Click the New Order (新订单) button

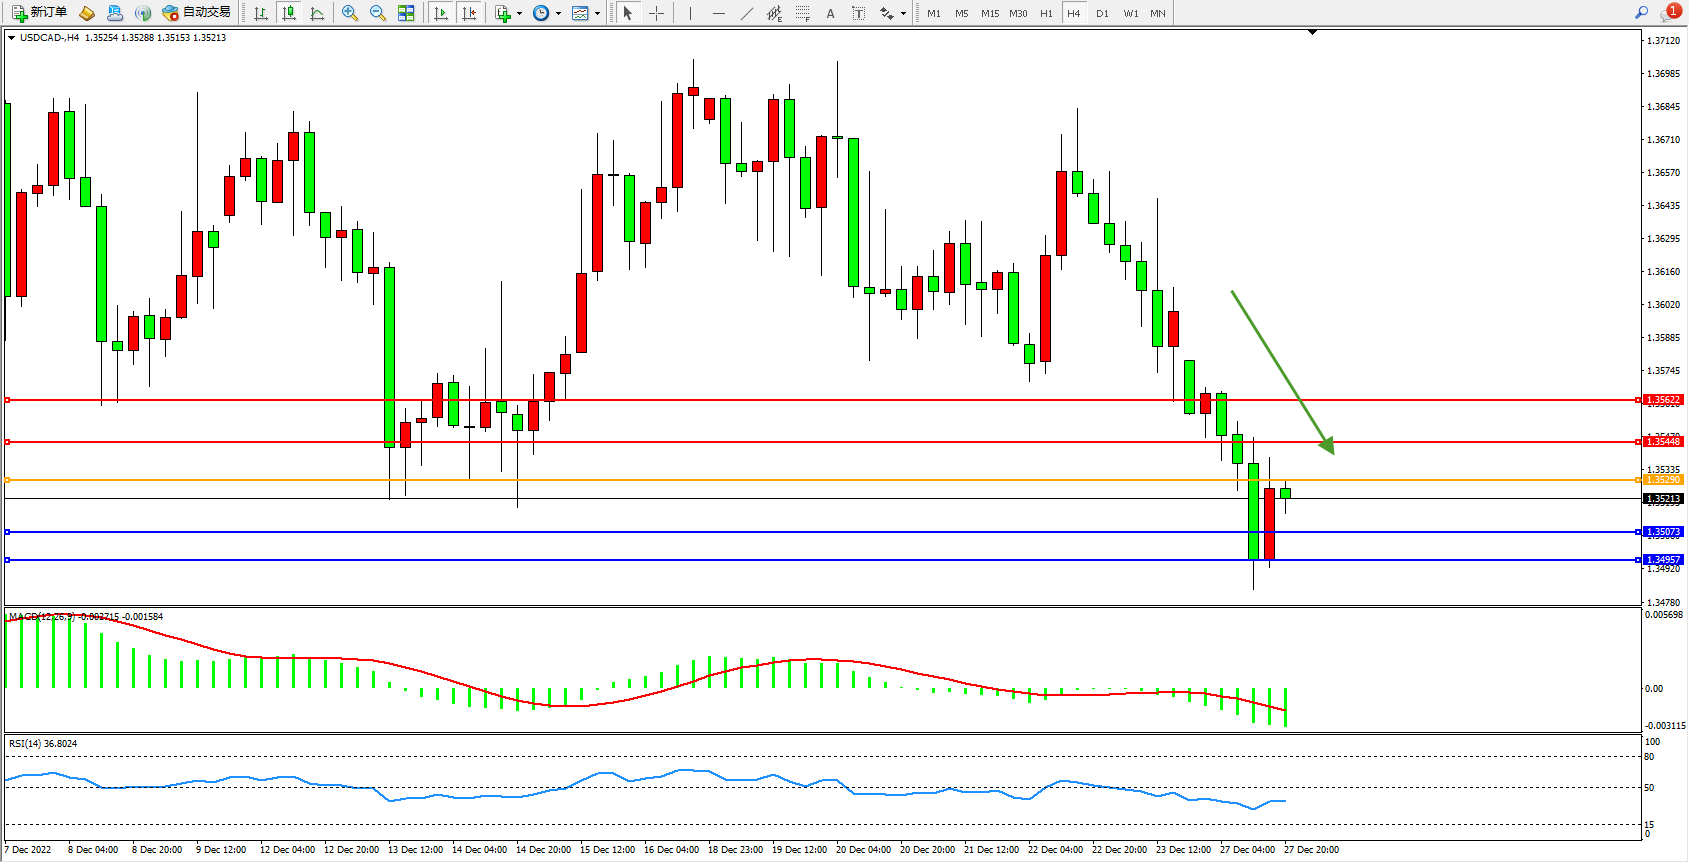[40, 13]
